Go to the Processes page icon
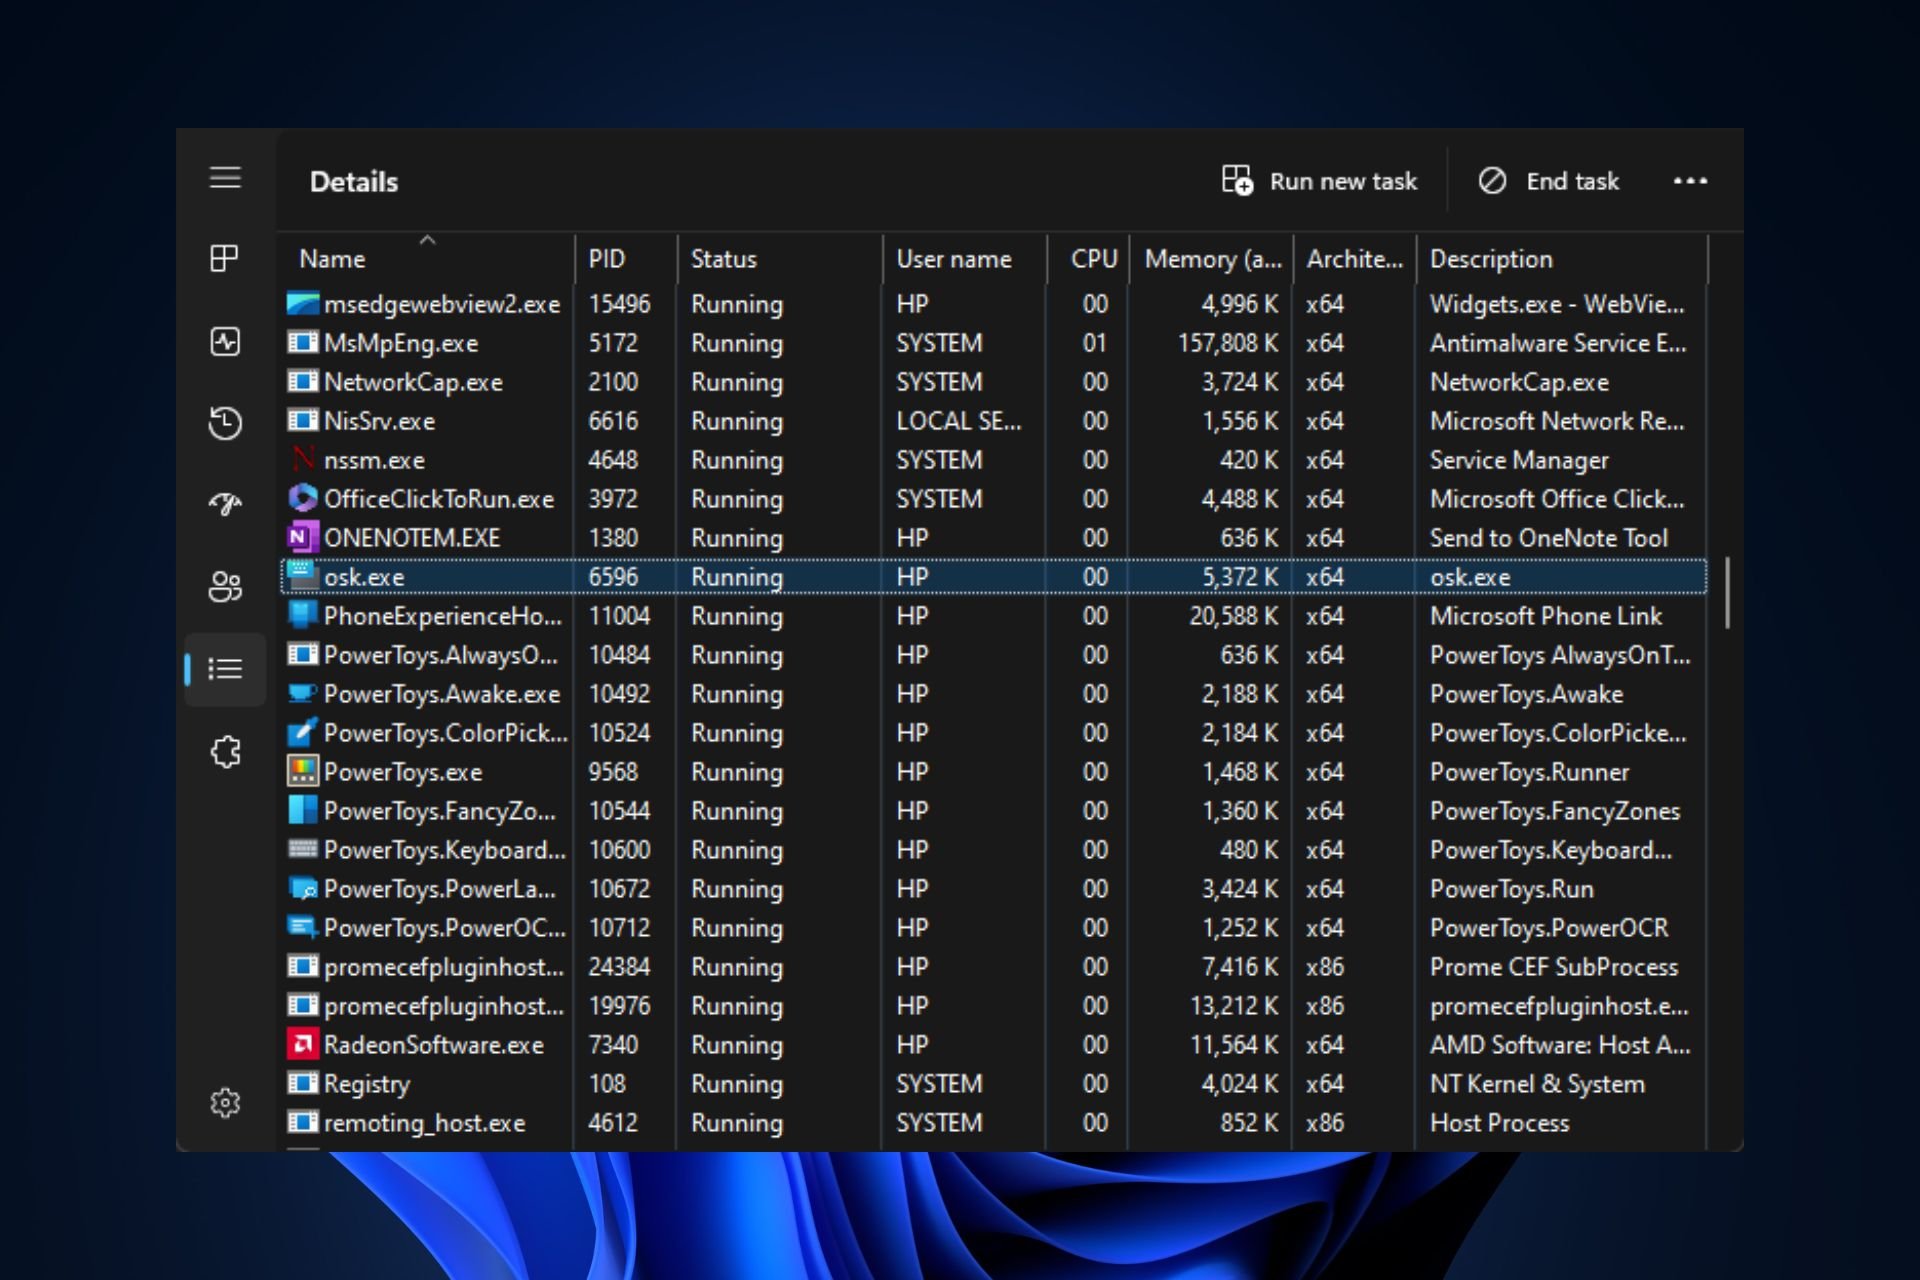This screenshot has width=1920, height=1280. tap(225, 259)
